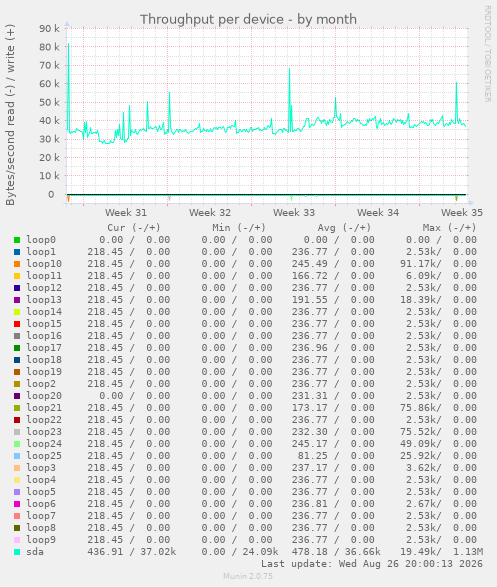This screenshot has height=587, width=497.
Task: Click the 'sda' legend label
Action: coord(35,552)
